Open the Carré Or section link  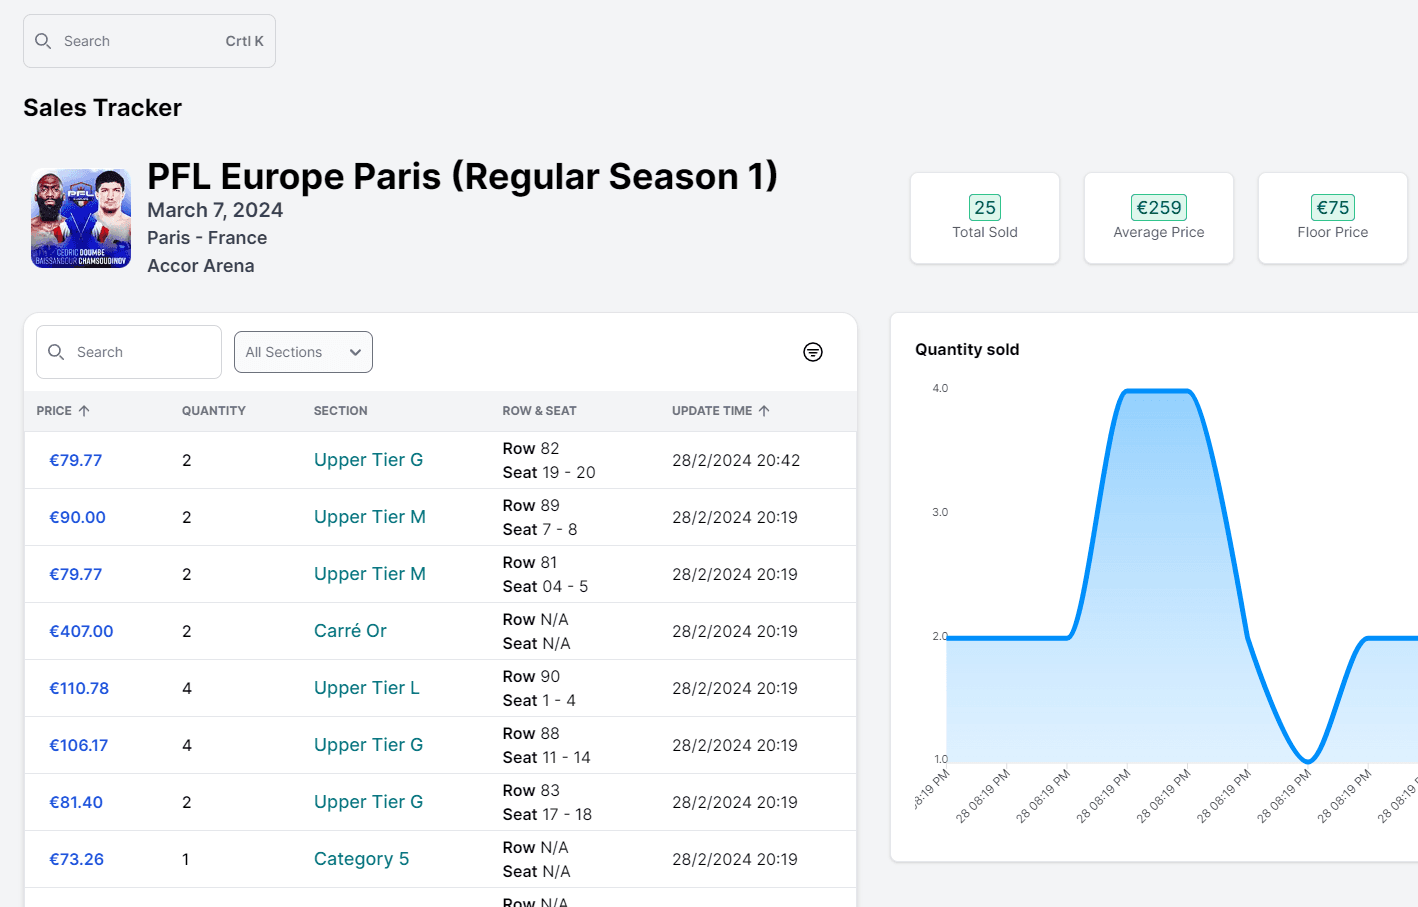tap(350, 631)
